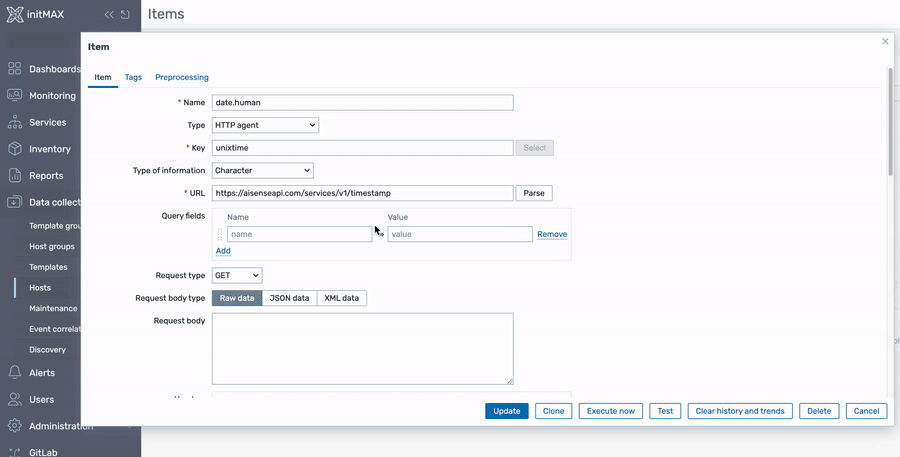
Task: Click Remove link in query fields
Action: 552,234
